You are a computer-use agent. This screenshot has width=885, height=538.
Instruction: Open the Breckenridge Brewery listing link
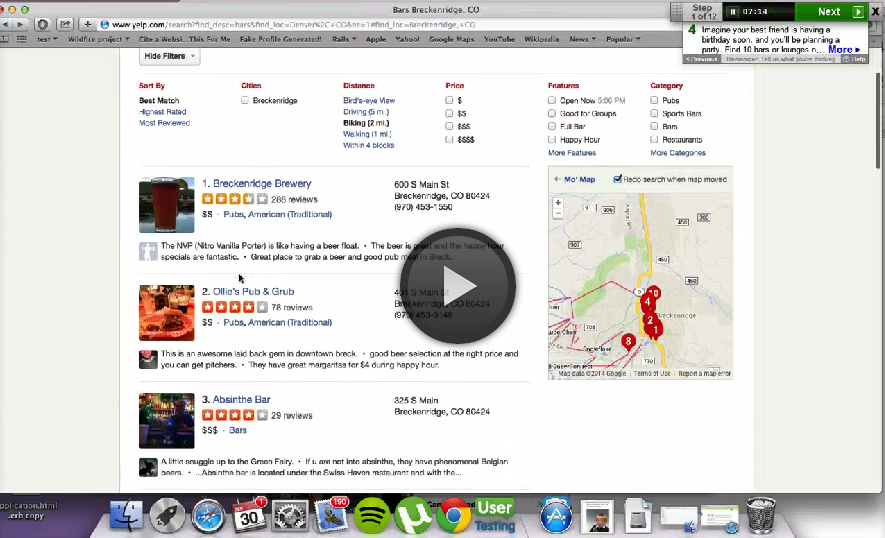tap(262, 184)
